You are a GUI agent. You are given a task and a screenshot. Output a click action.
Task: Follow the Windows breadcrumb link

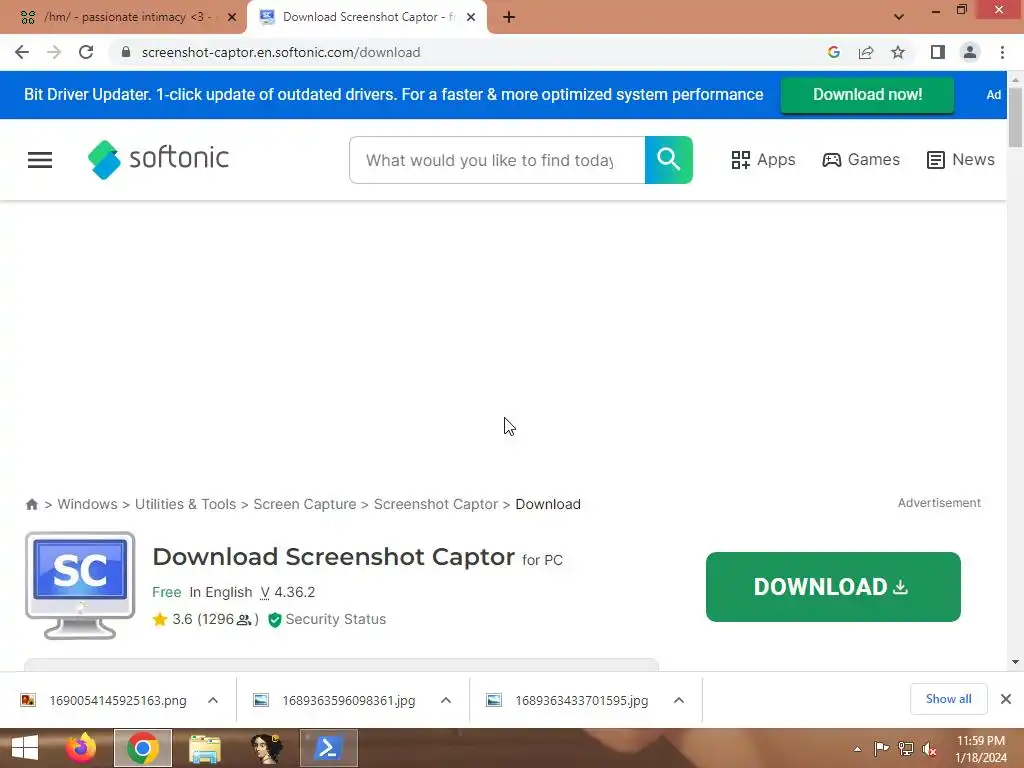click(x=88, y=504)
